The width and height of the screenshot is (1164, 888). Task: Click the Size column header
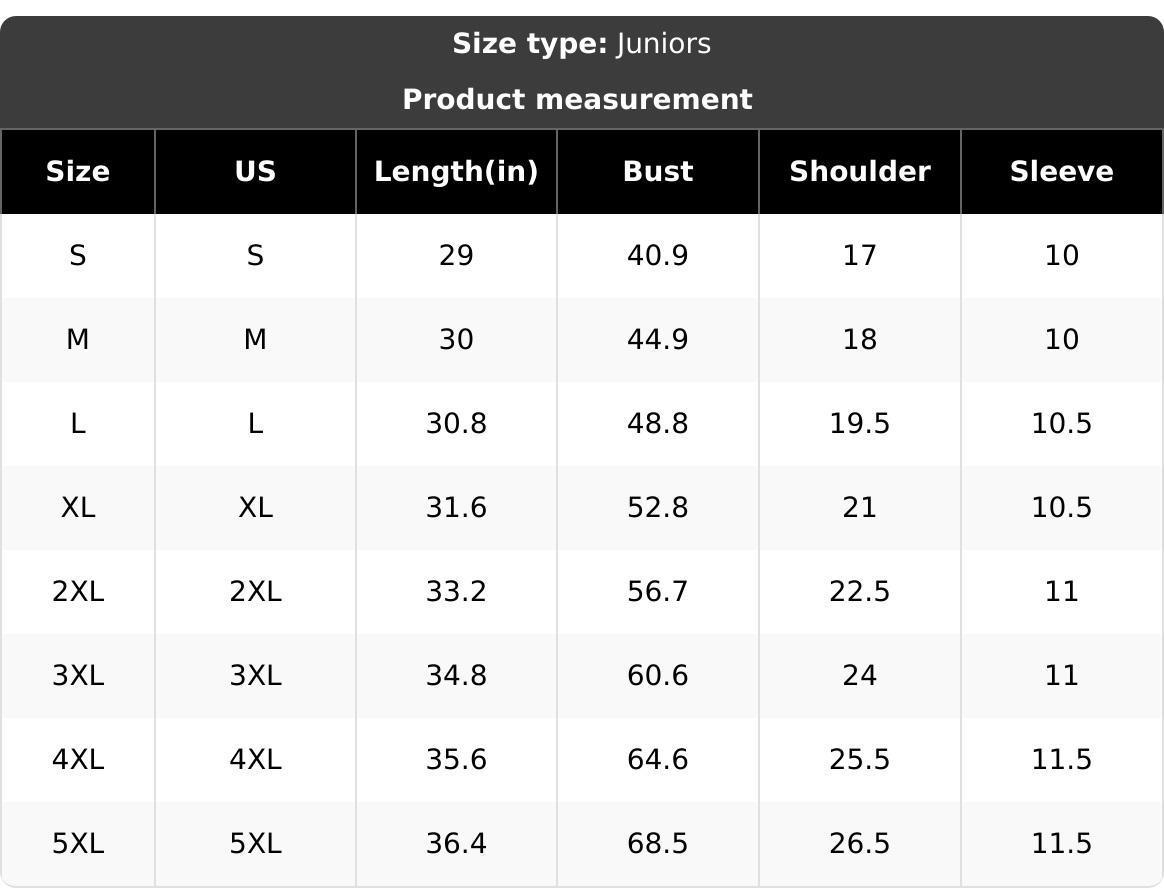(x=78, y=172)
